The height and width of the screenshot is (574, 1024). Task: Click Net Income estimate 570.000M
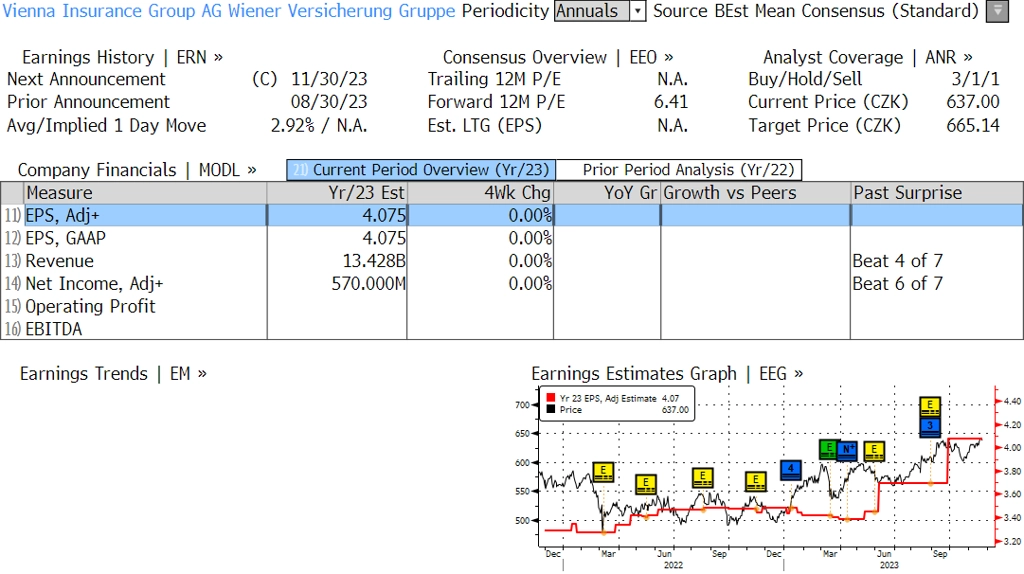pos(368,284)
